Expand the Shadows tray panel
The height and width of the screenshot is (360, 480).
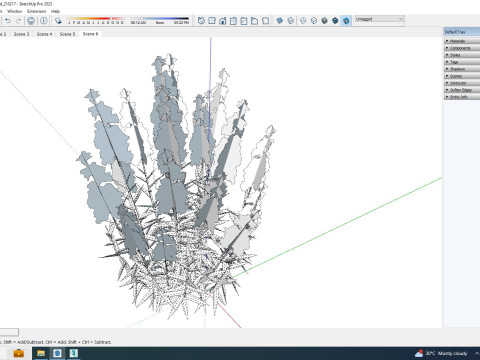pos(462,69)
